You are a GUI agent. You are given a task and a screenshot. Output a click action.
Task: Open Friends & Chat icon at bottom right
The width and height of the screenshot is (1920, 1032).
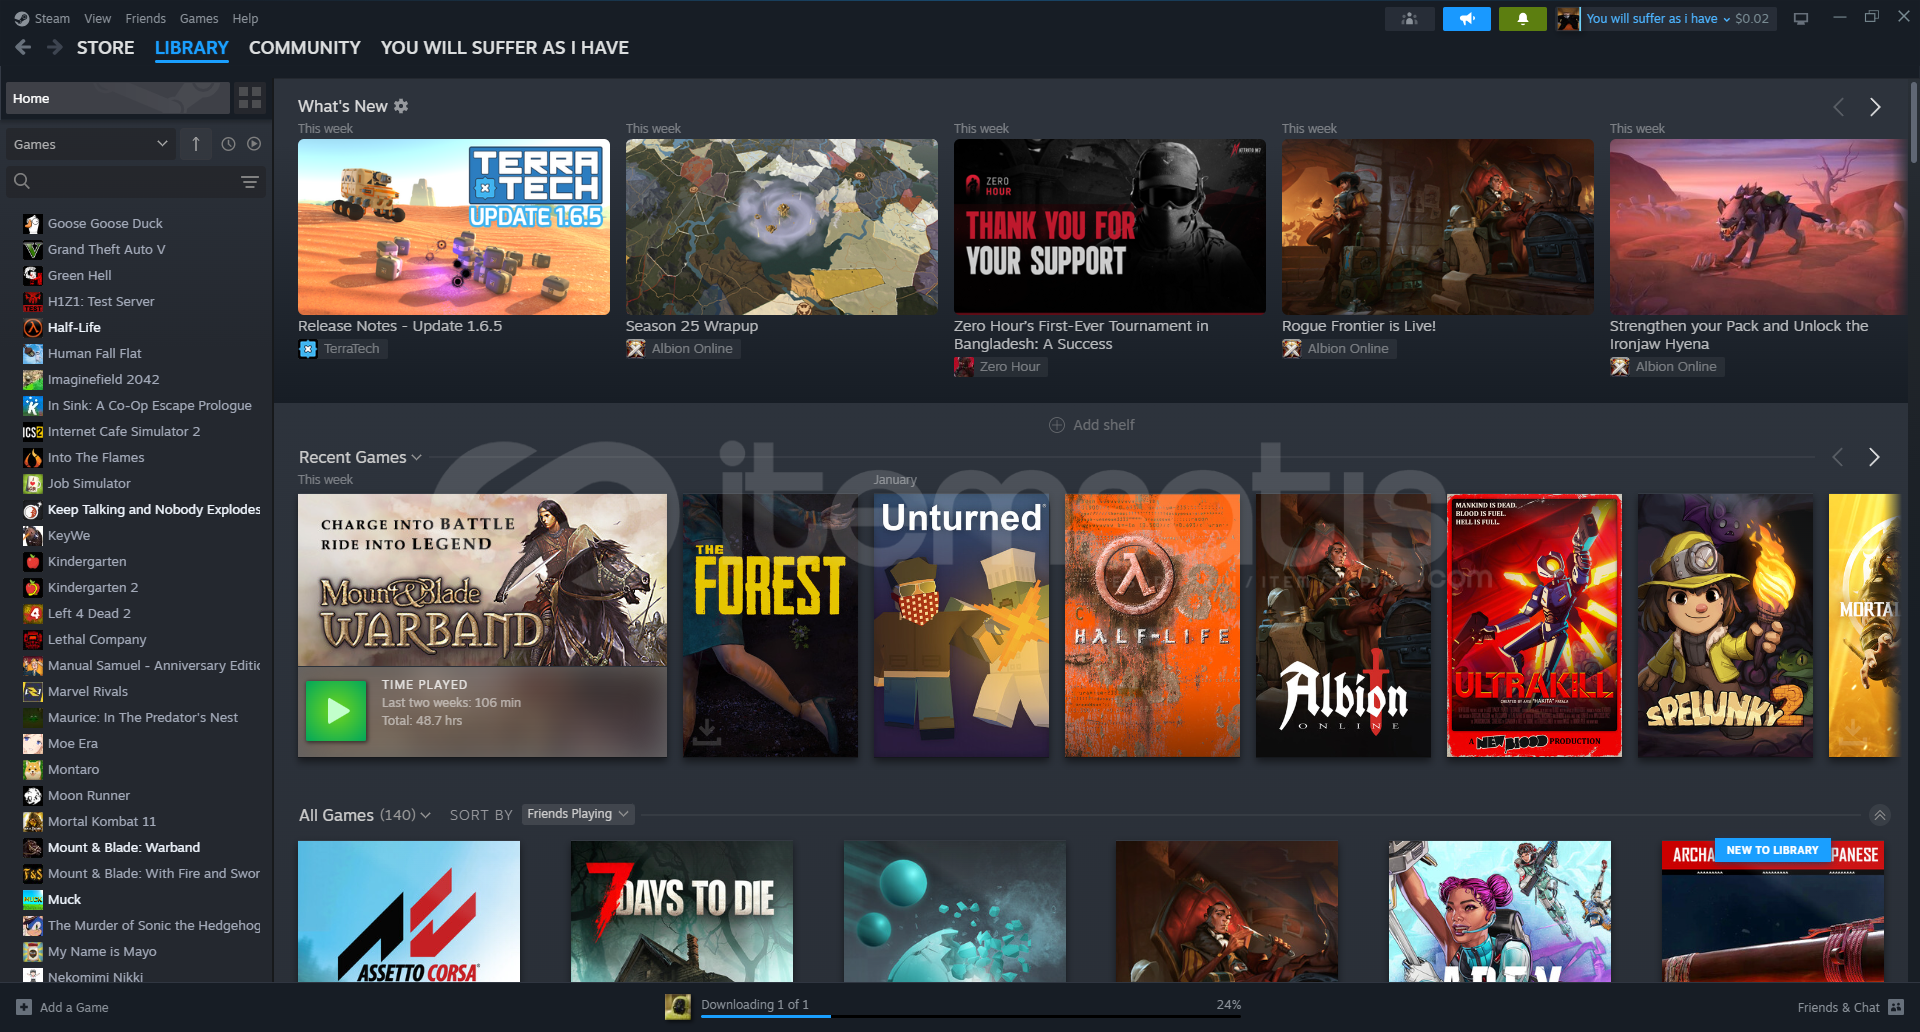coord(1896,1007)
